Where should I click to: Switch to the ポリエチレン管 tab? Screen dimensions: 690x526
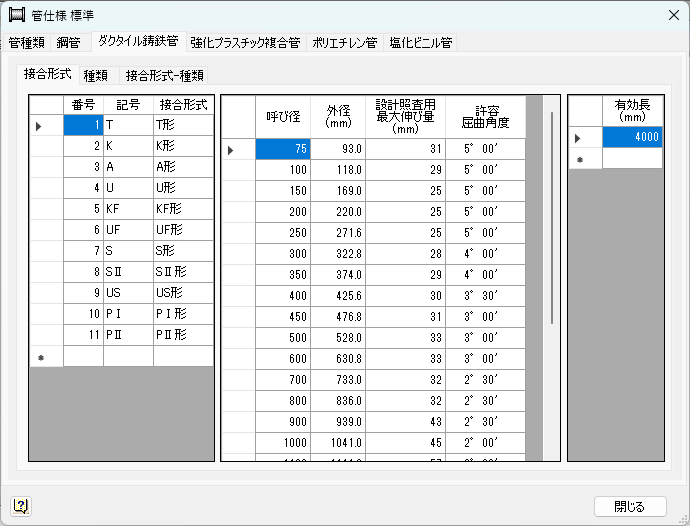pos(344,43)
